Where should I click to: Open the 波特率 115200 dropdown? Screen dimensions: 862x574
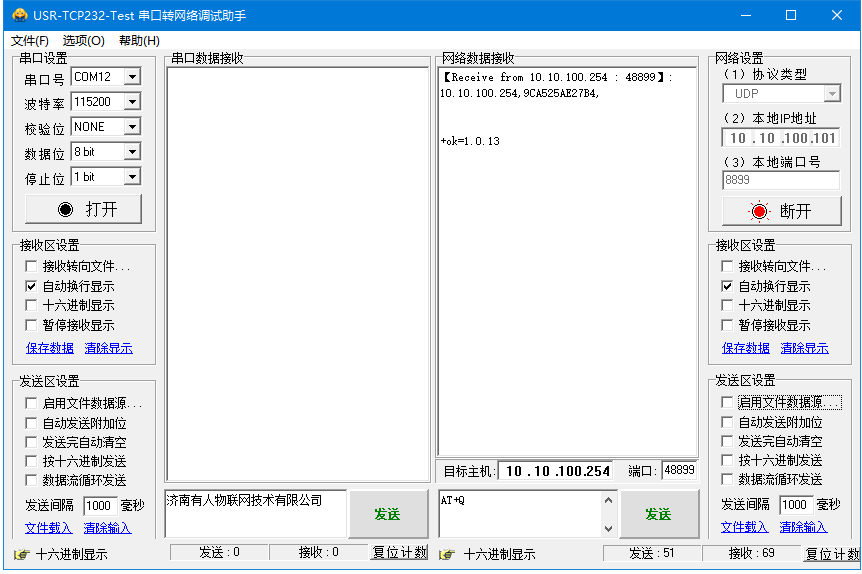tap(132, 102)
